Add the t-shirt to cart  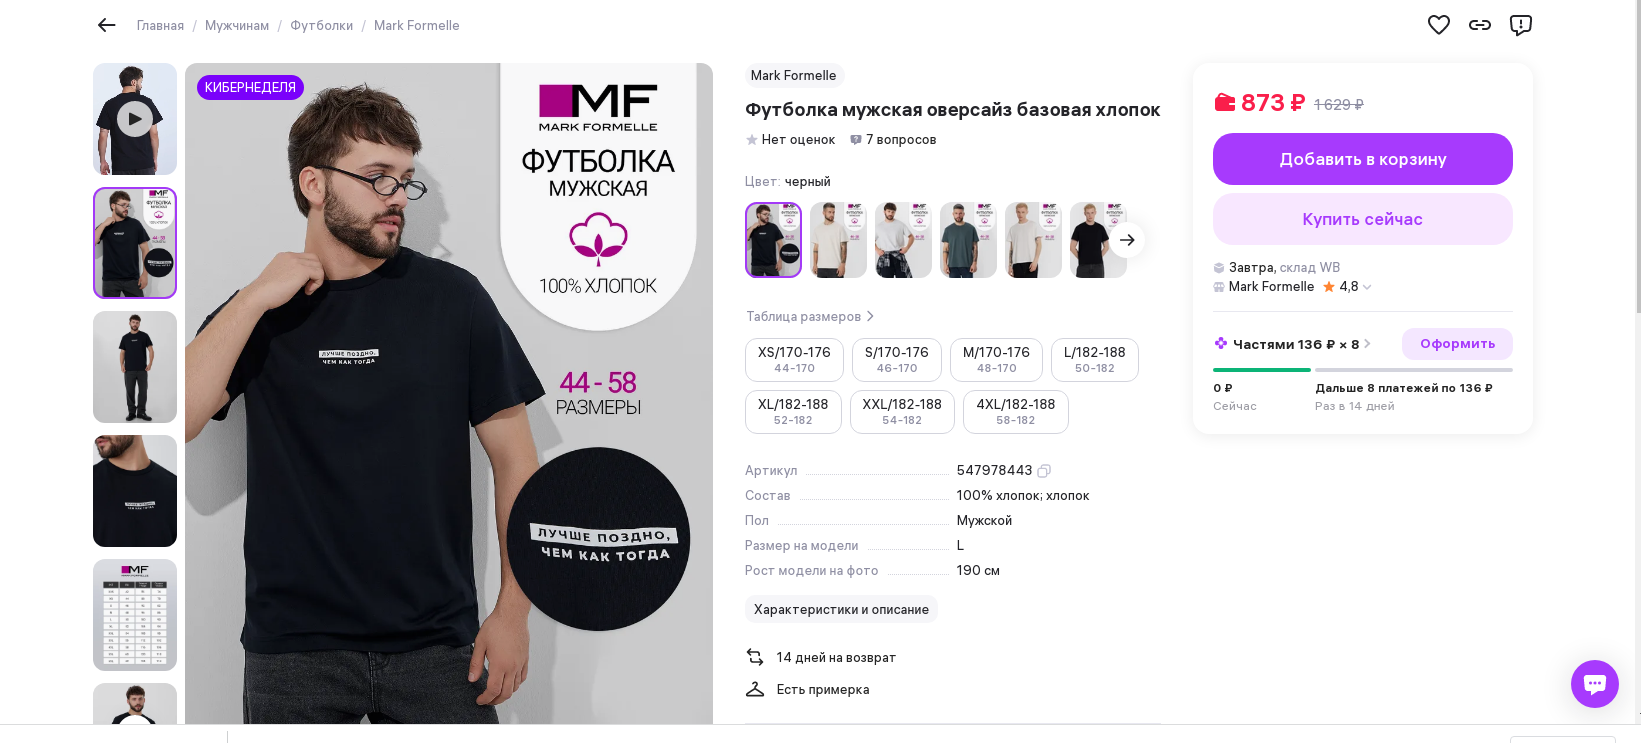[x=1362, y=159]
